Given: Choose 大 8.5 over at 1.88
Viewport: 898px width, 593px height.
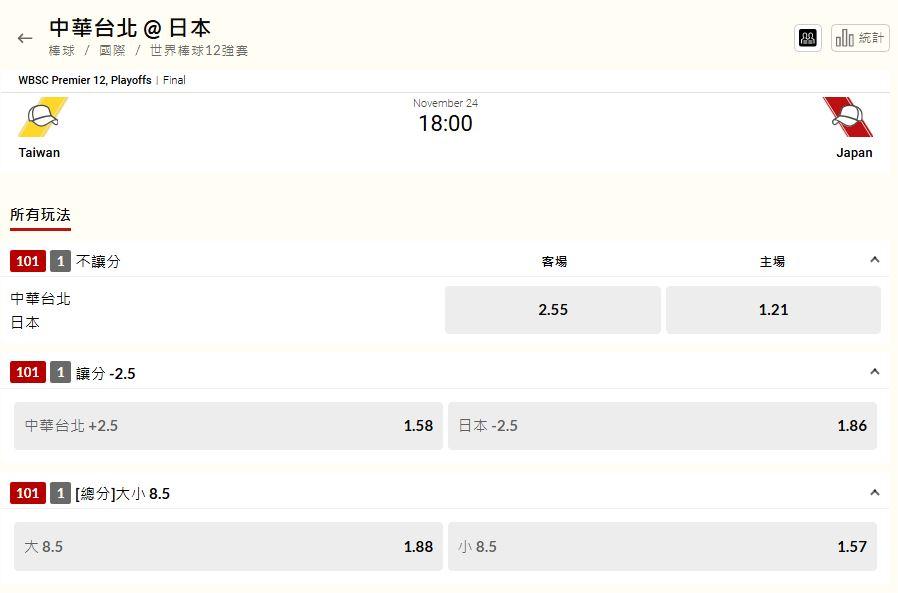Looking at the screenshot, I should point(228,547).
